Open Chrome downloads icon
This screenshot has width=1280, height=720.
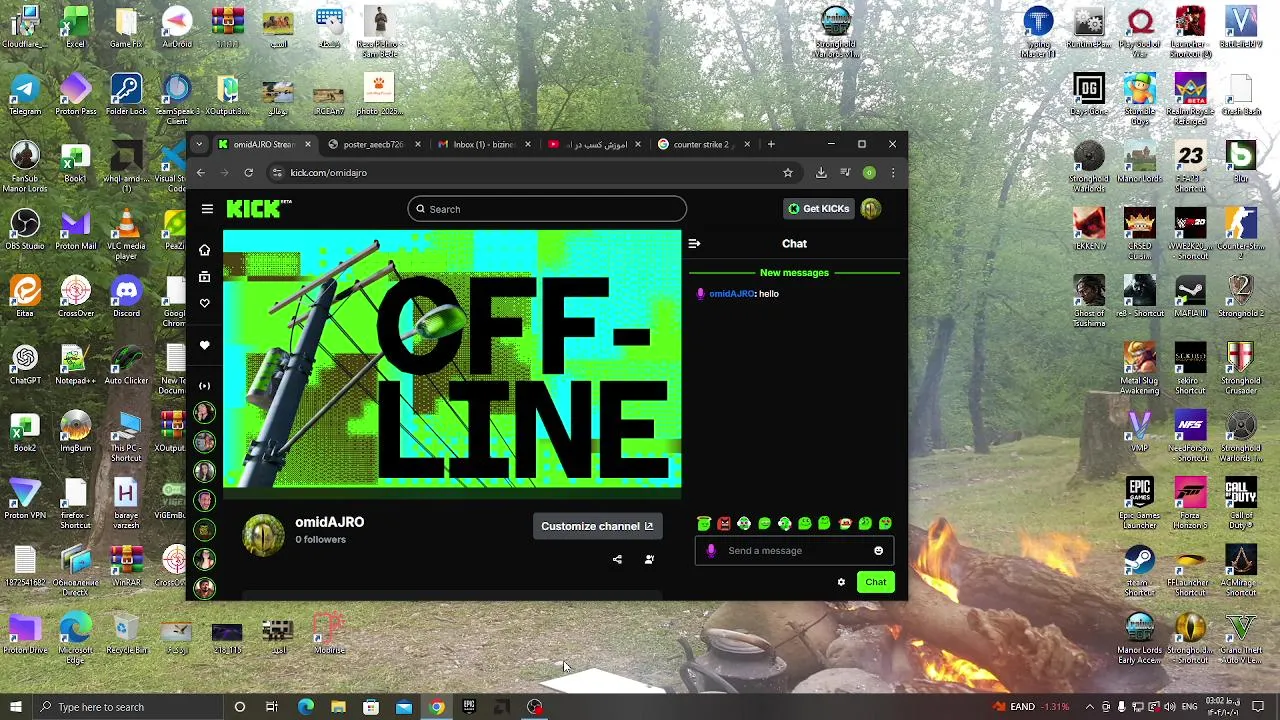[821, 173]
